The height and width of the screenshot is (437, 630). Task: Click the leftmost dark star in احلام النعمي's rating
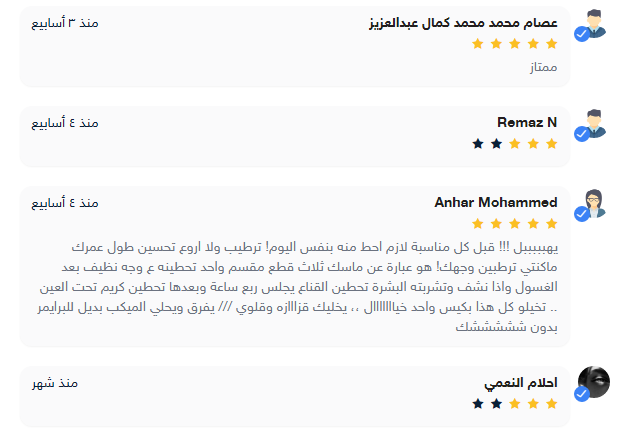(478, 404)
